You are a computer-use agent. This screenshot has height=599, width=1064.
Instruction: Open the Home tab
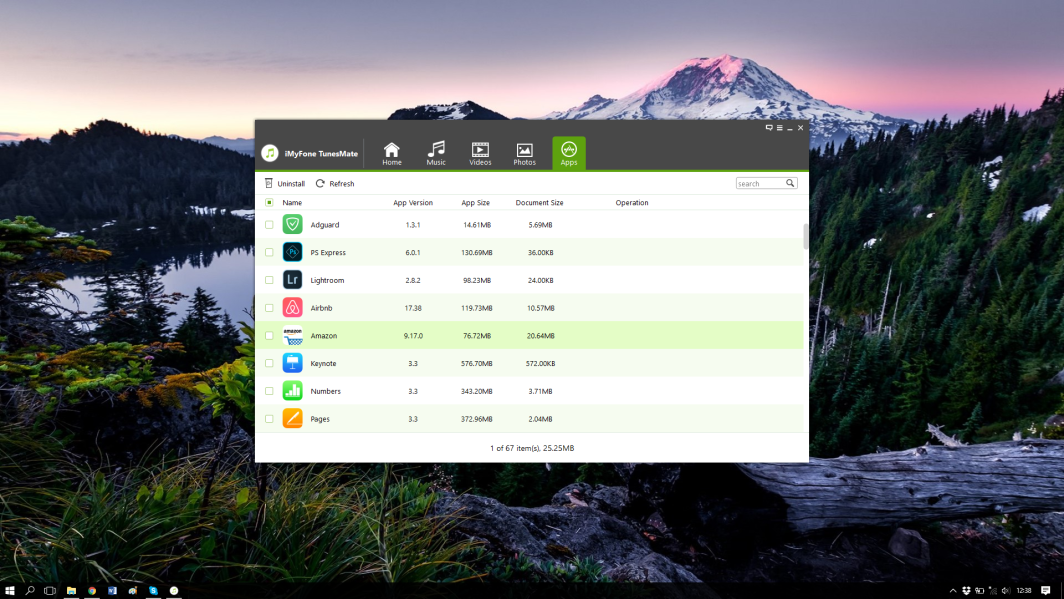[391, 153]
